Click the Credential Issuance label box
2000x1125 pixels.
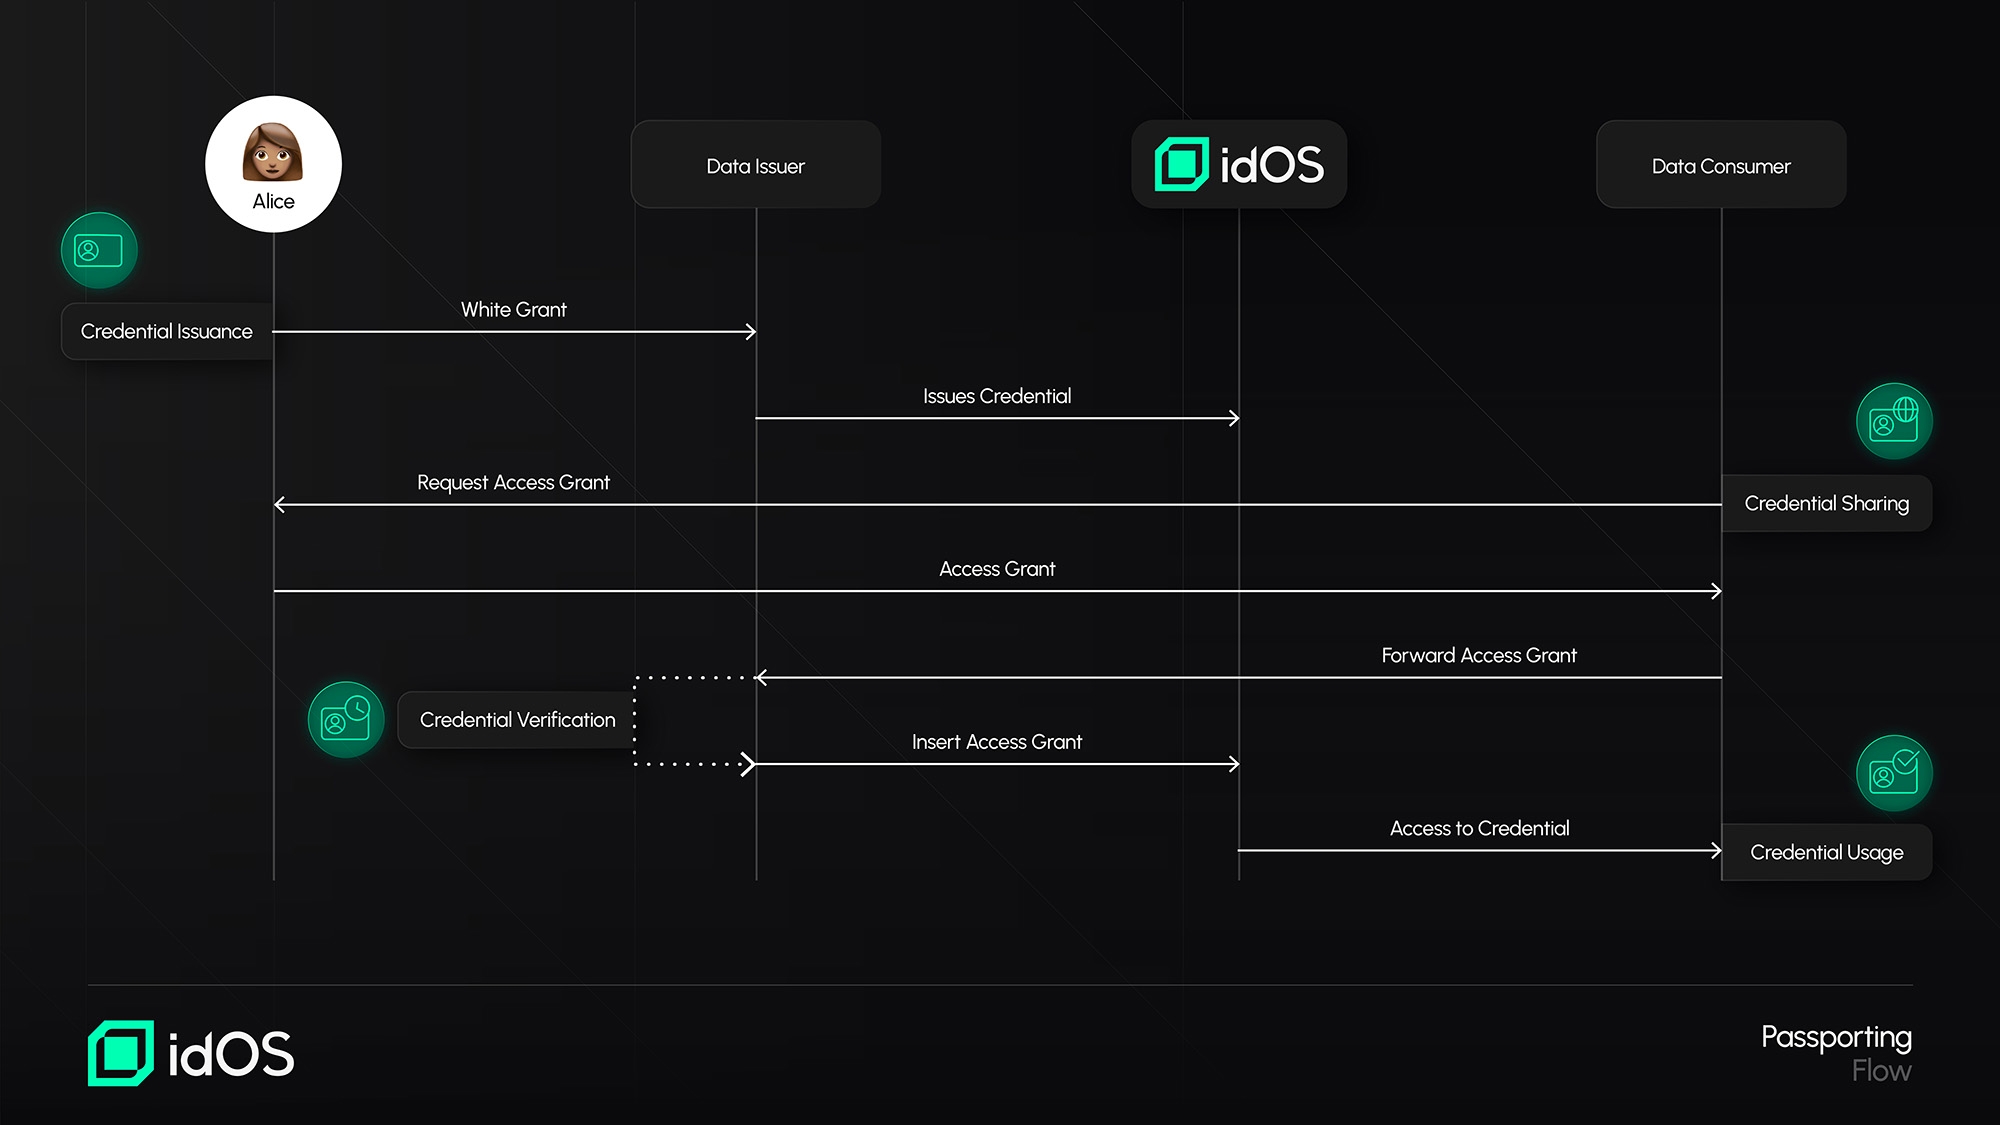coord(167,331)
